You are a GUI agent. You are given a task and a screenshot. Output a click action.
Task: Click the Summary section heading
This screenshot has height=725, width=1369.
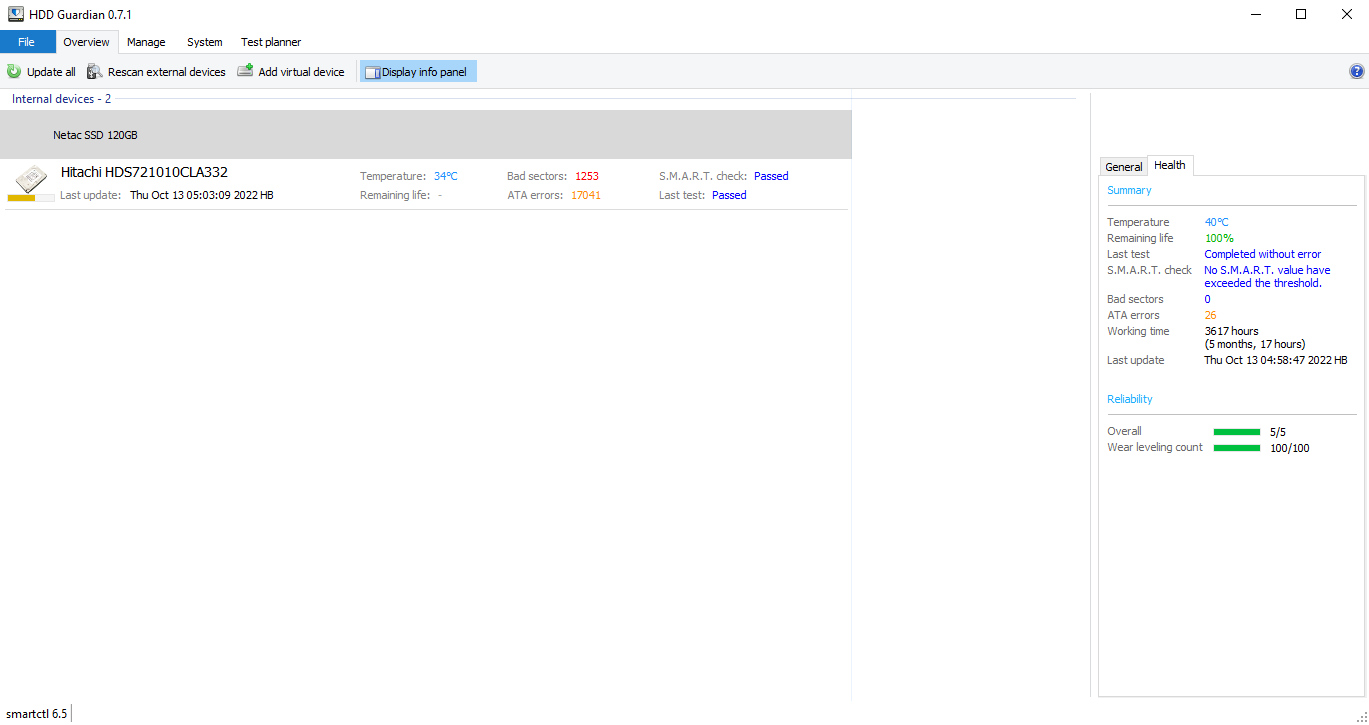point(1129,190)
